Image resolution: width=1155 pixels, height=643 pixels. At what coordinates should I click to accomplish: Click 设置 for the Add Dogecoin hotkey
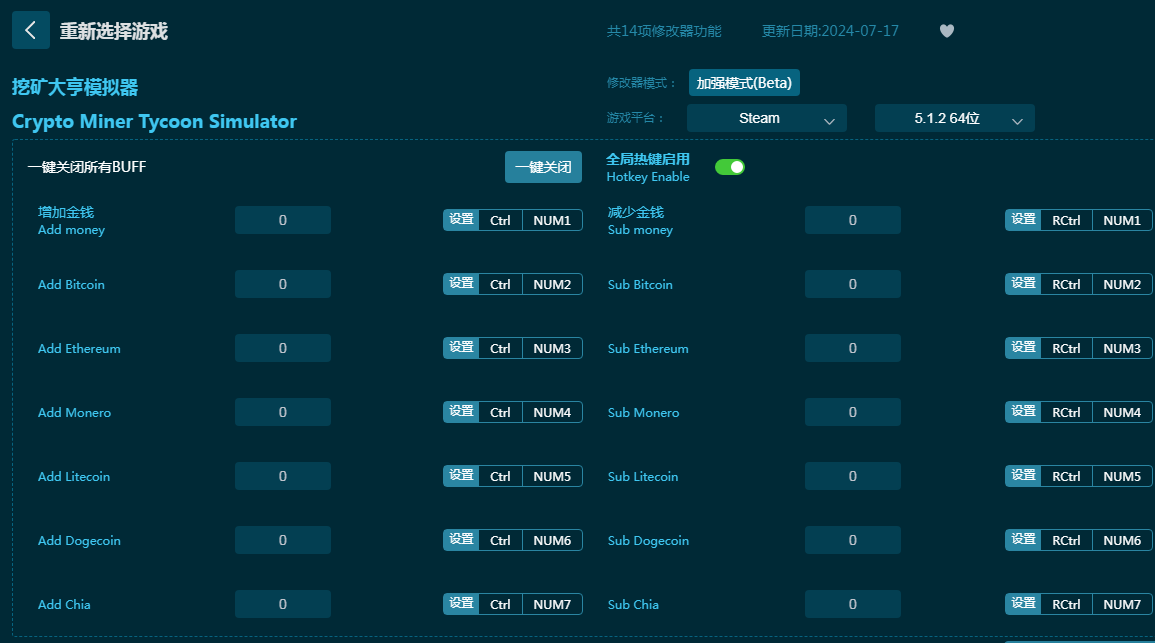462,541
